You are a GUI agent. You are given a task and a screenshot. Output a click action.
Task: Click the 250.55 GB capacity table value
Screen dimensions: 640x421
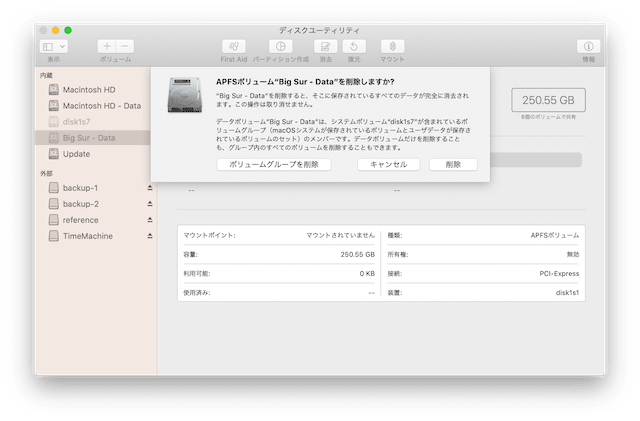pyautogui.click(x=358, y=254)
